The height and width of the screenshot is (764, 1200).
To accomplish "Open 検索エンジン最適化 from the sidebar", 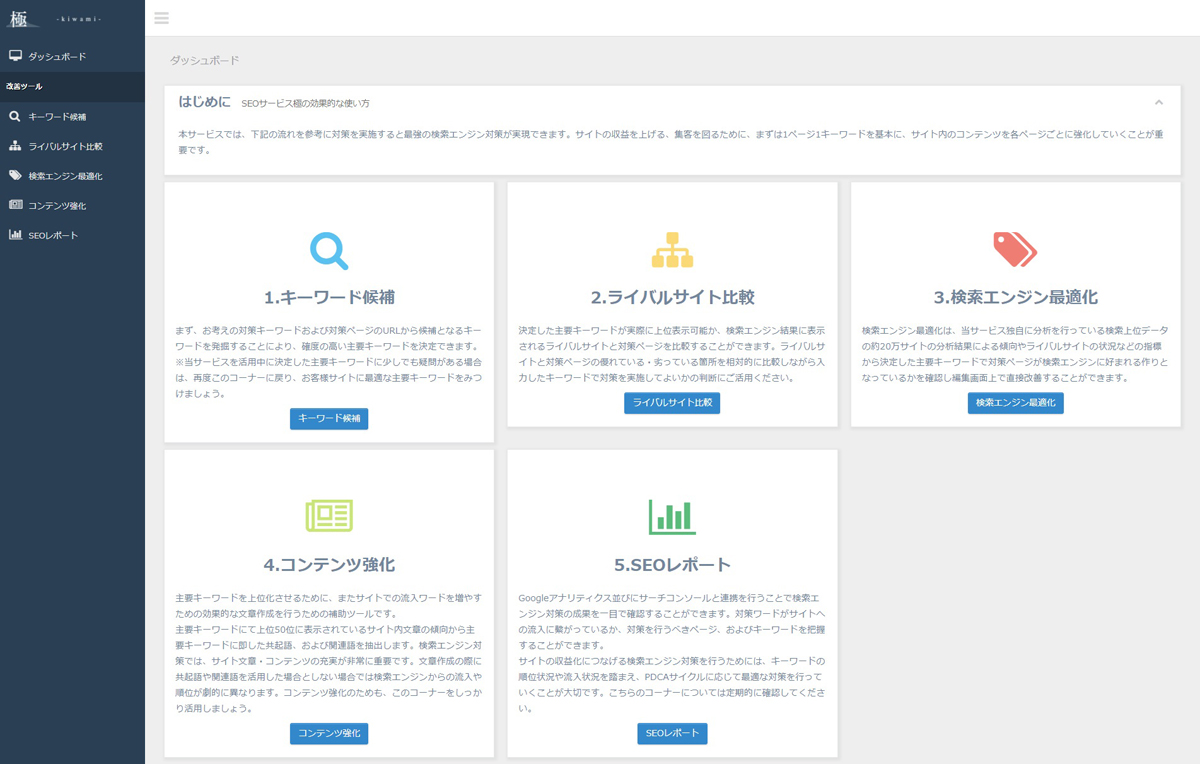I will [65, 176].
